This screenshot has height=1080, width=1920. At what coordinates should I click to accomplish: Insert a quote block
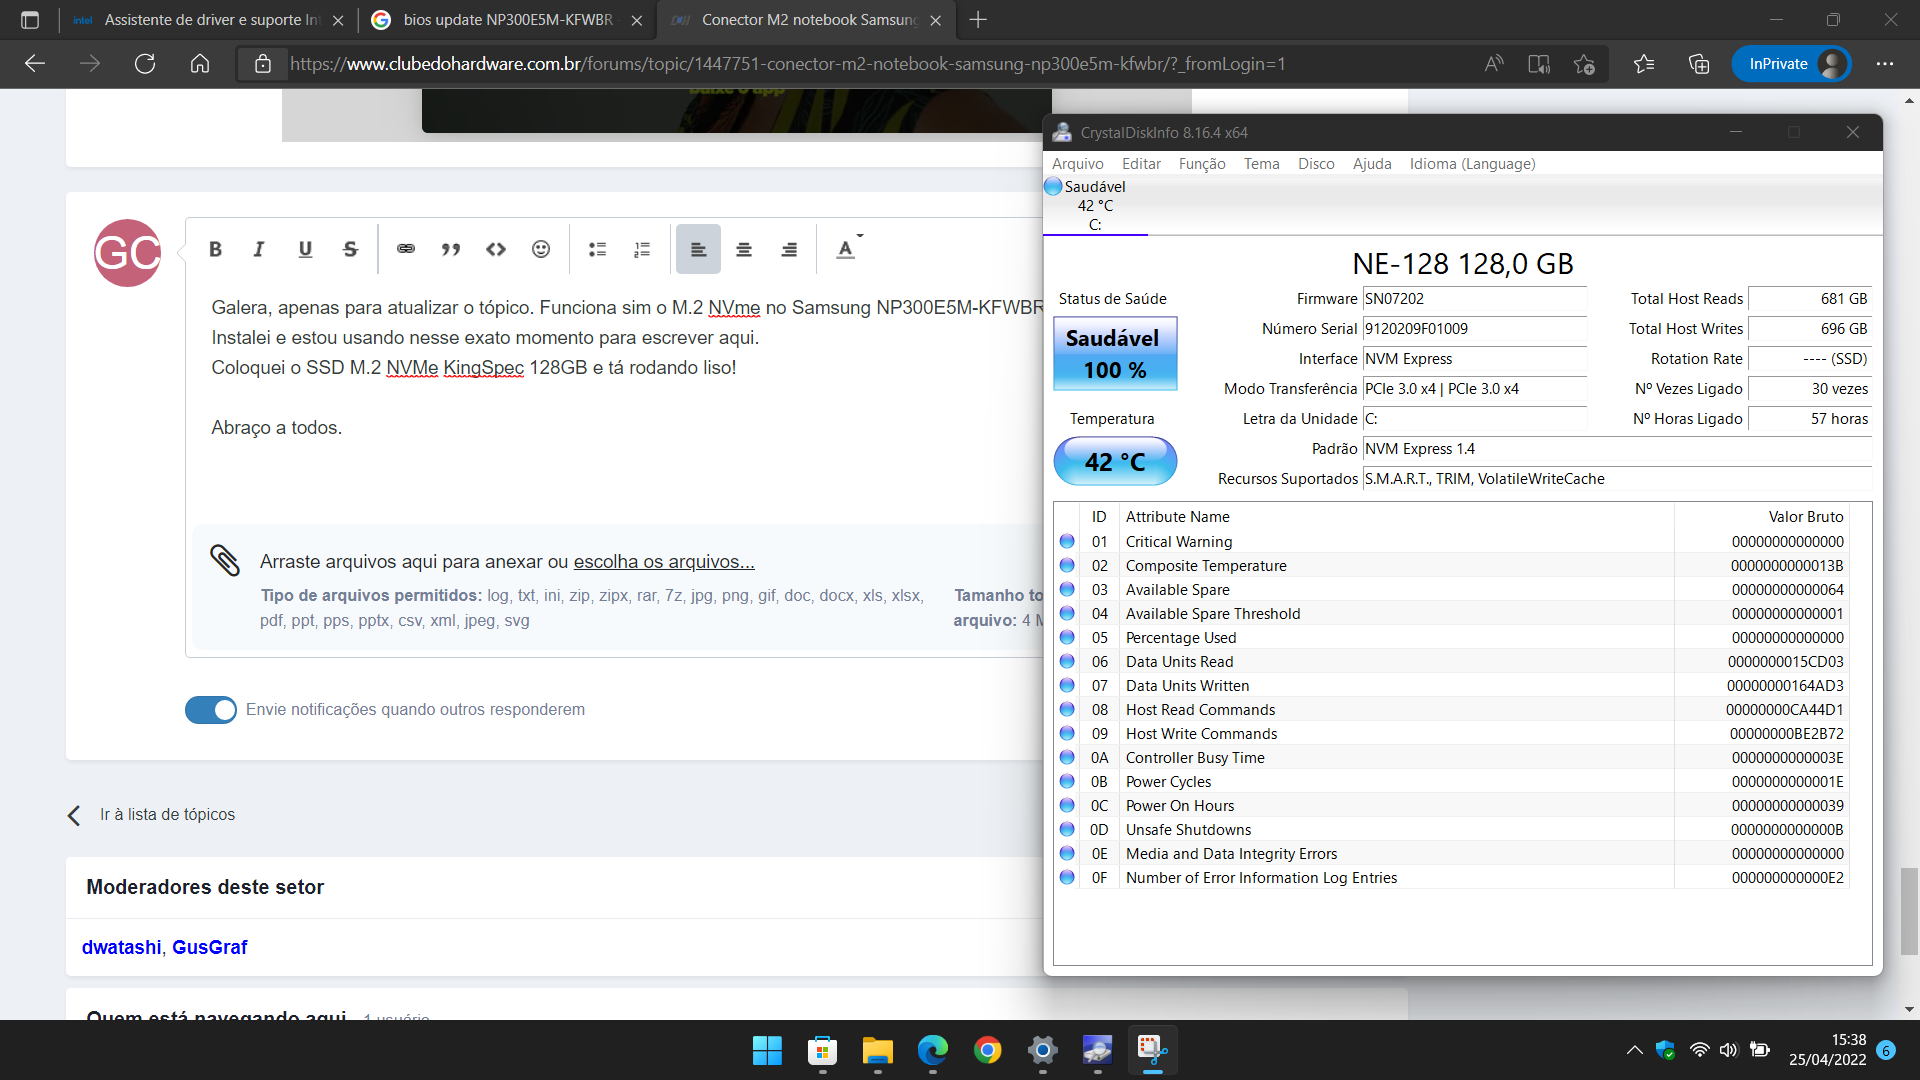[451, 249]
